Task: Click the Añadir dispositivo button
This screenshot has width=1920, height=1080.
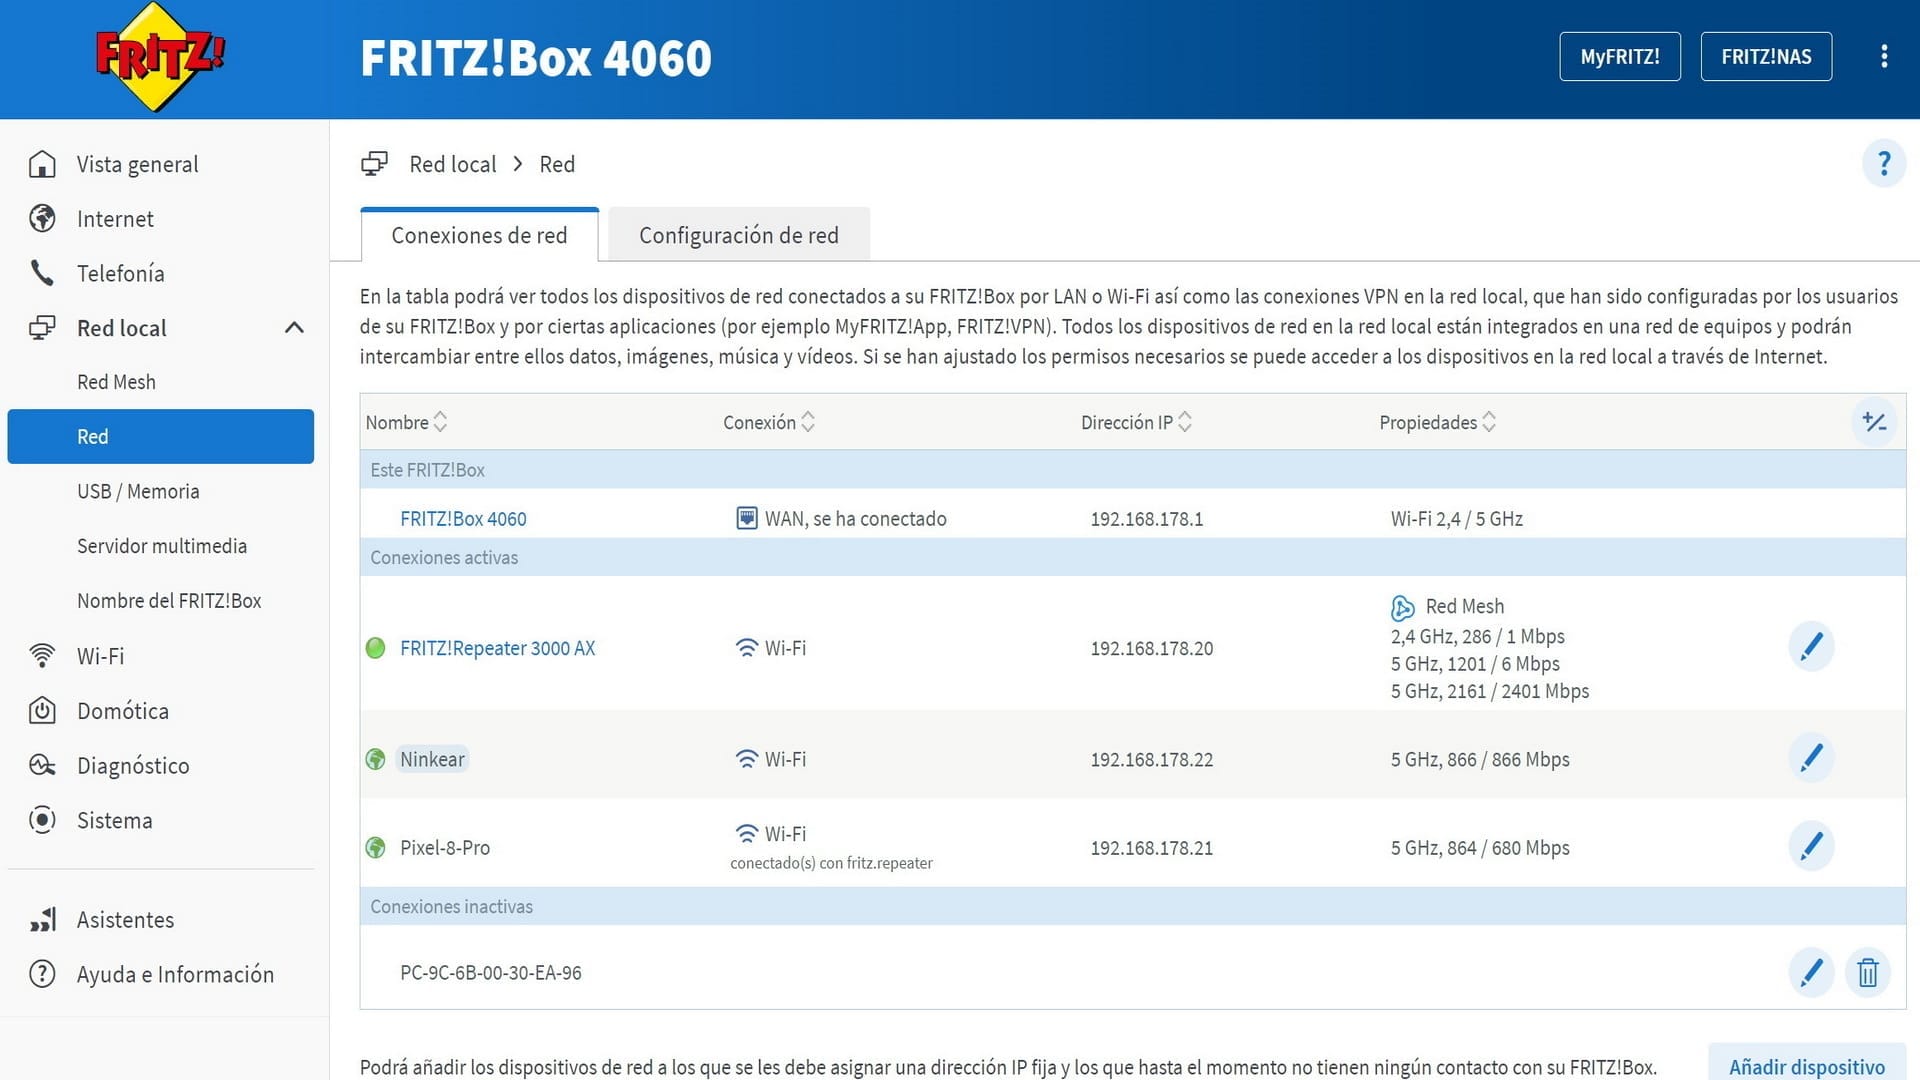Action: tap(1807, 1066)
